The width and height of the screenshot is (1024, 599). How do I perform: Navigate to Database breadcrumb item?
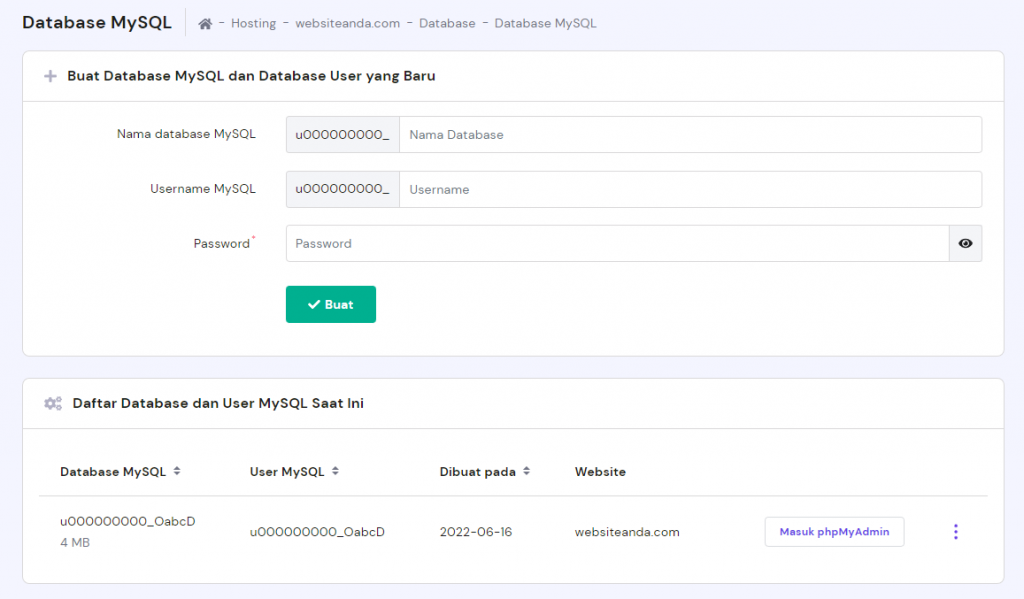447,23
